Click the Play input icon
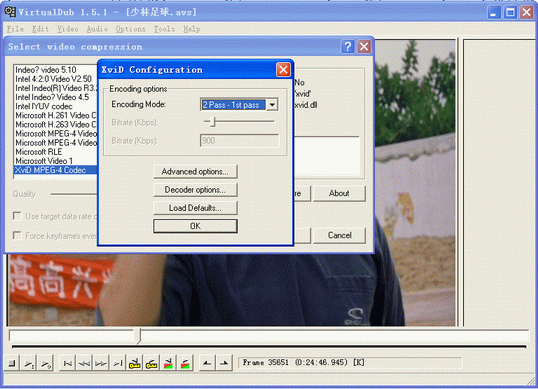 tap(29, 363)
